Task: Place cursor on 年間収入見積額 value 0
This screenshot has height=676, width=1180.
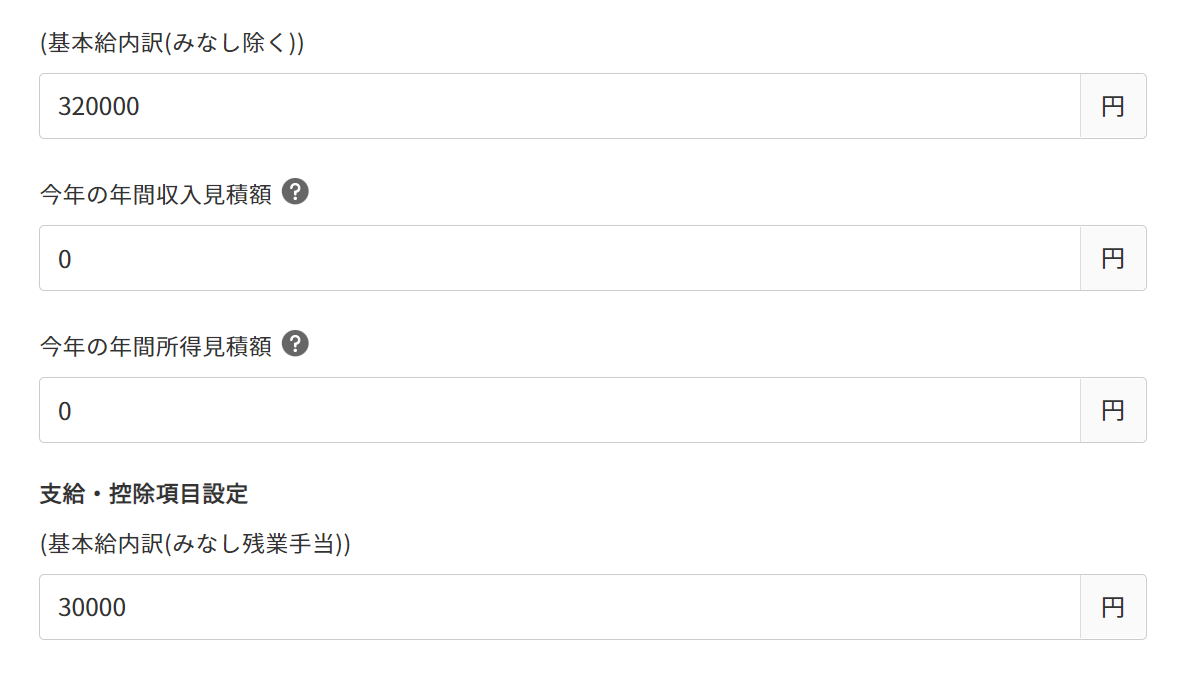Action: tap(65, 259)
